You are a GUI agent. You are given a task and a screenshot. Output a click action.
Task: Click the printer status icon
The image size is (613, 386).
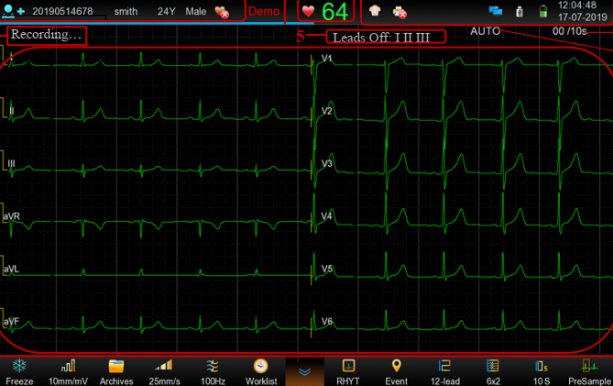400,12
